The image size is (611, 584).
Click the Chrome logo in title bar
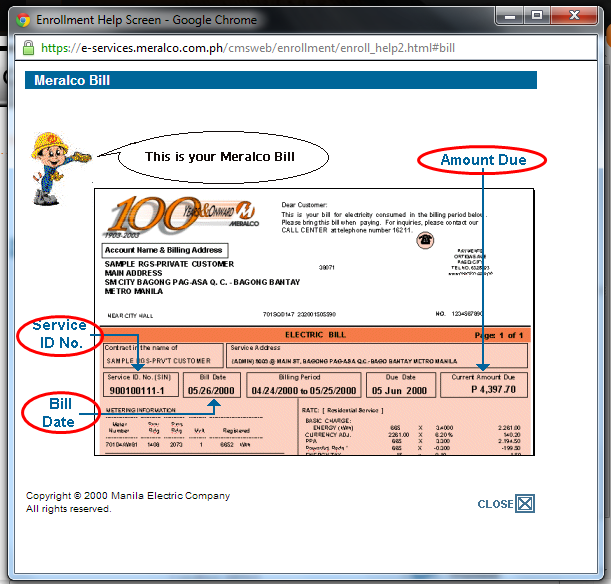click(x=23, y=20)
